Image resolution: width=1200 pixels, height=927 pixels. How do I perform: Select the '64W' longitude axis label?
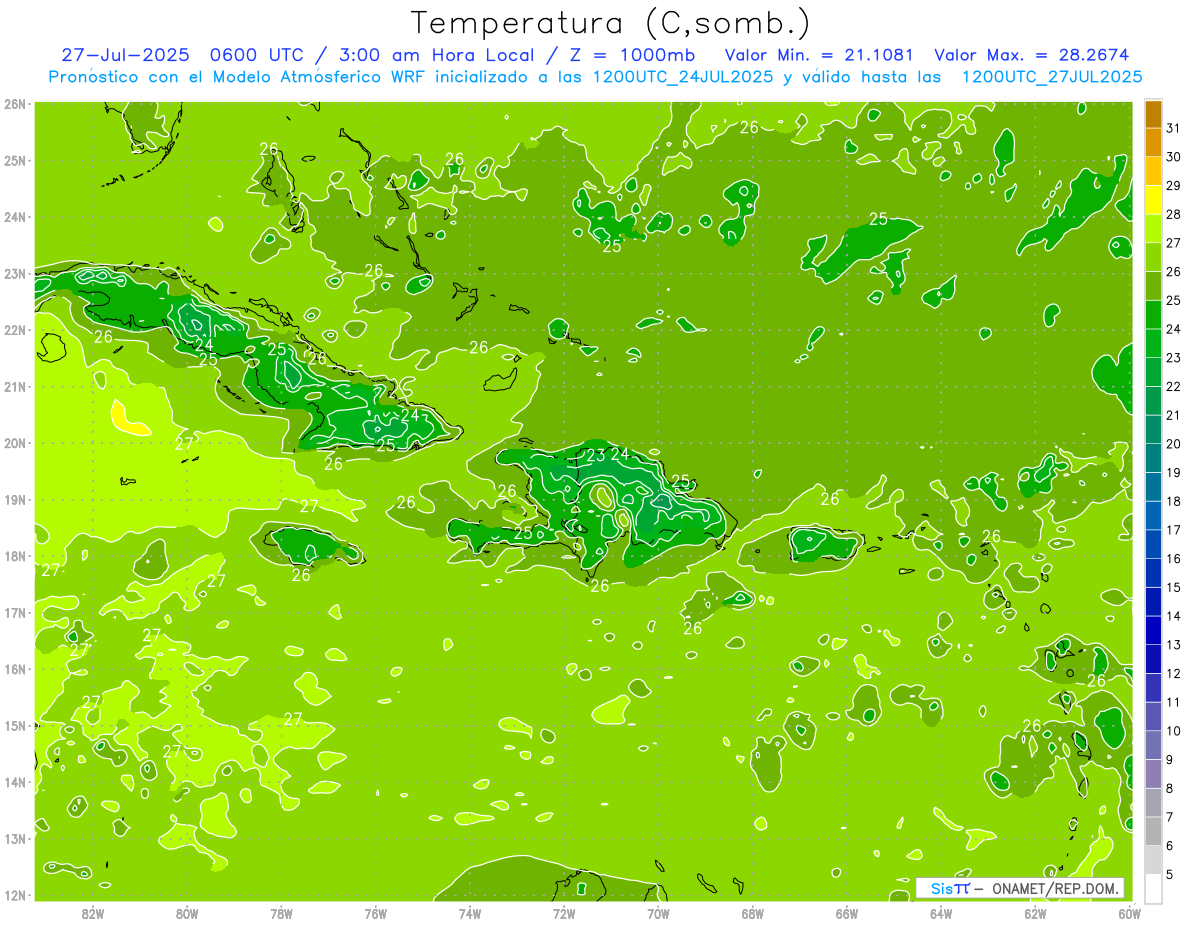pyautogui.click(x=941, y=913)
